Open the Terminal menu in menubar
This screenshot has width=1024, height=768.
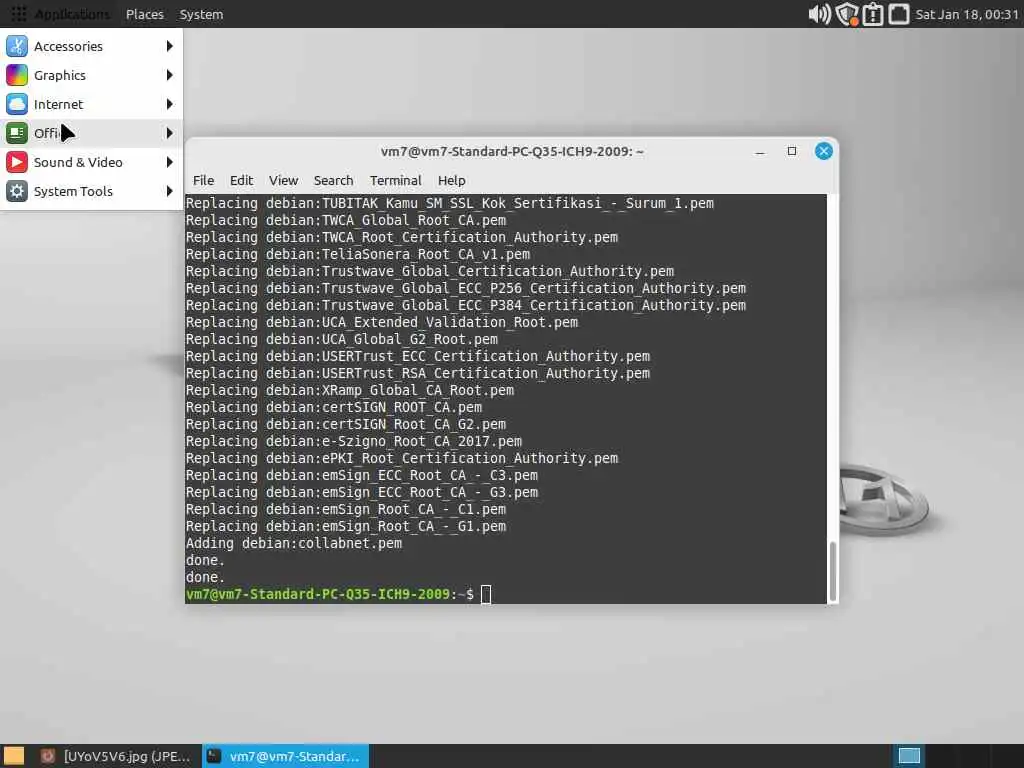[396, 180]
